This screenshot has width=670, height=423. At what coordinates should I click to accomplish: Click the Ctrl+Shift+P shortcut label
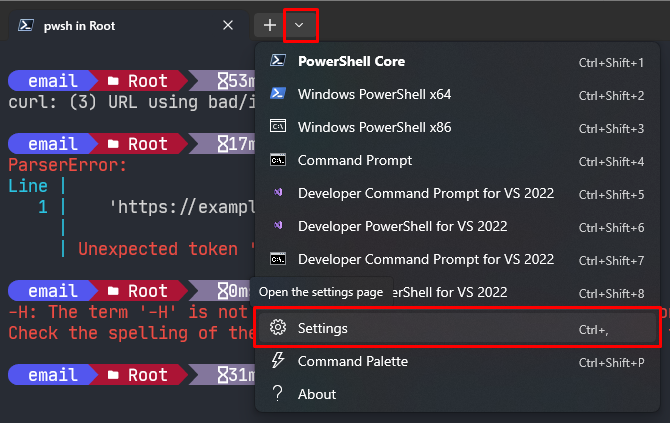click(x=611, y=363)
